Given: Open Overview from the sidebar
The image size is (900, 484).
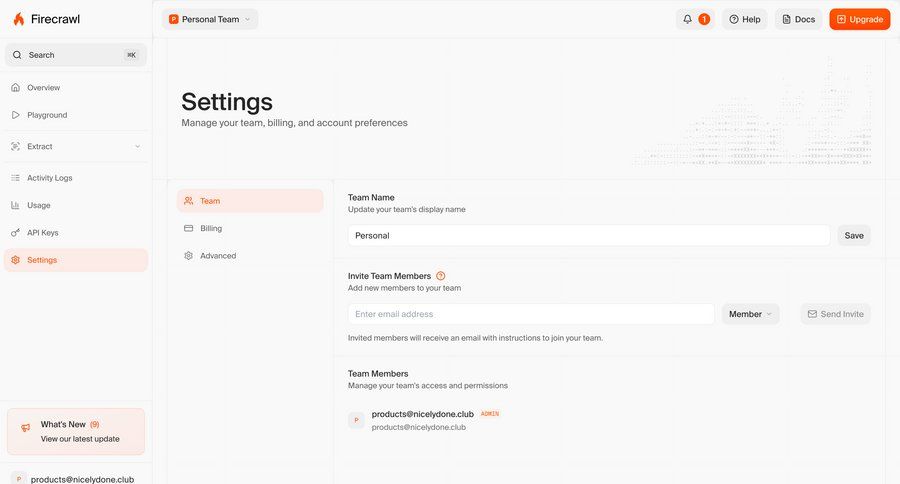Looking at the screenshot, I should pos(43,88).
